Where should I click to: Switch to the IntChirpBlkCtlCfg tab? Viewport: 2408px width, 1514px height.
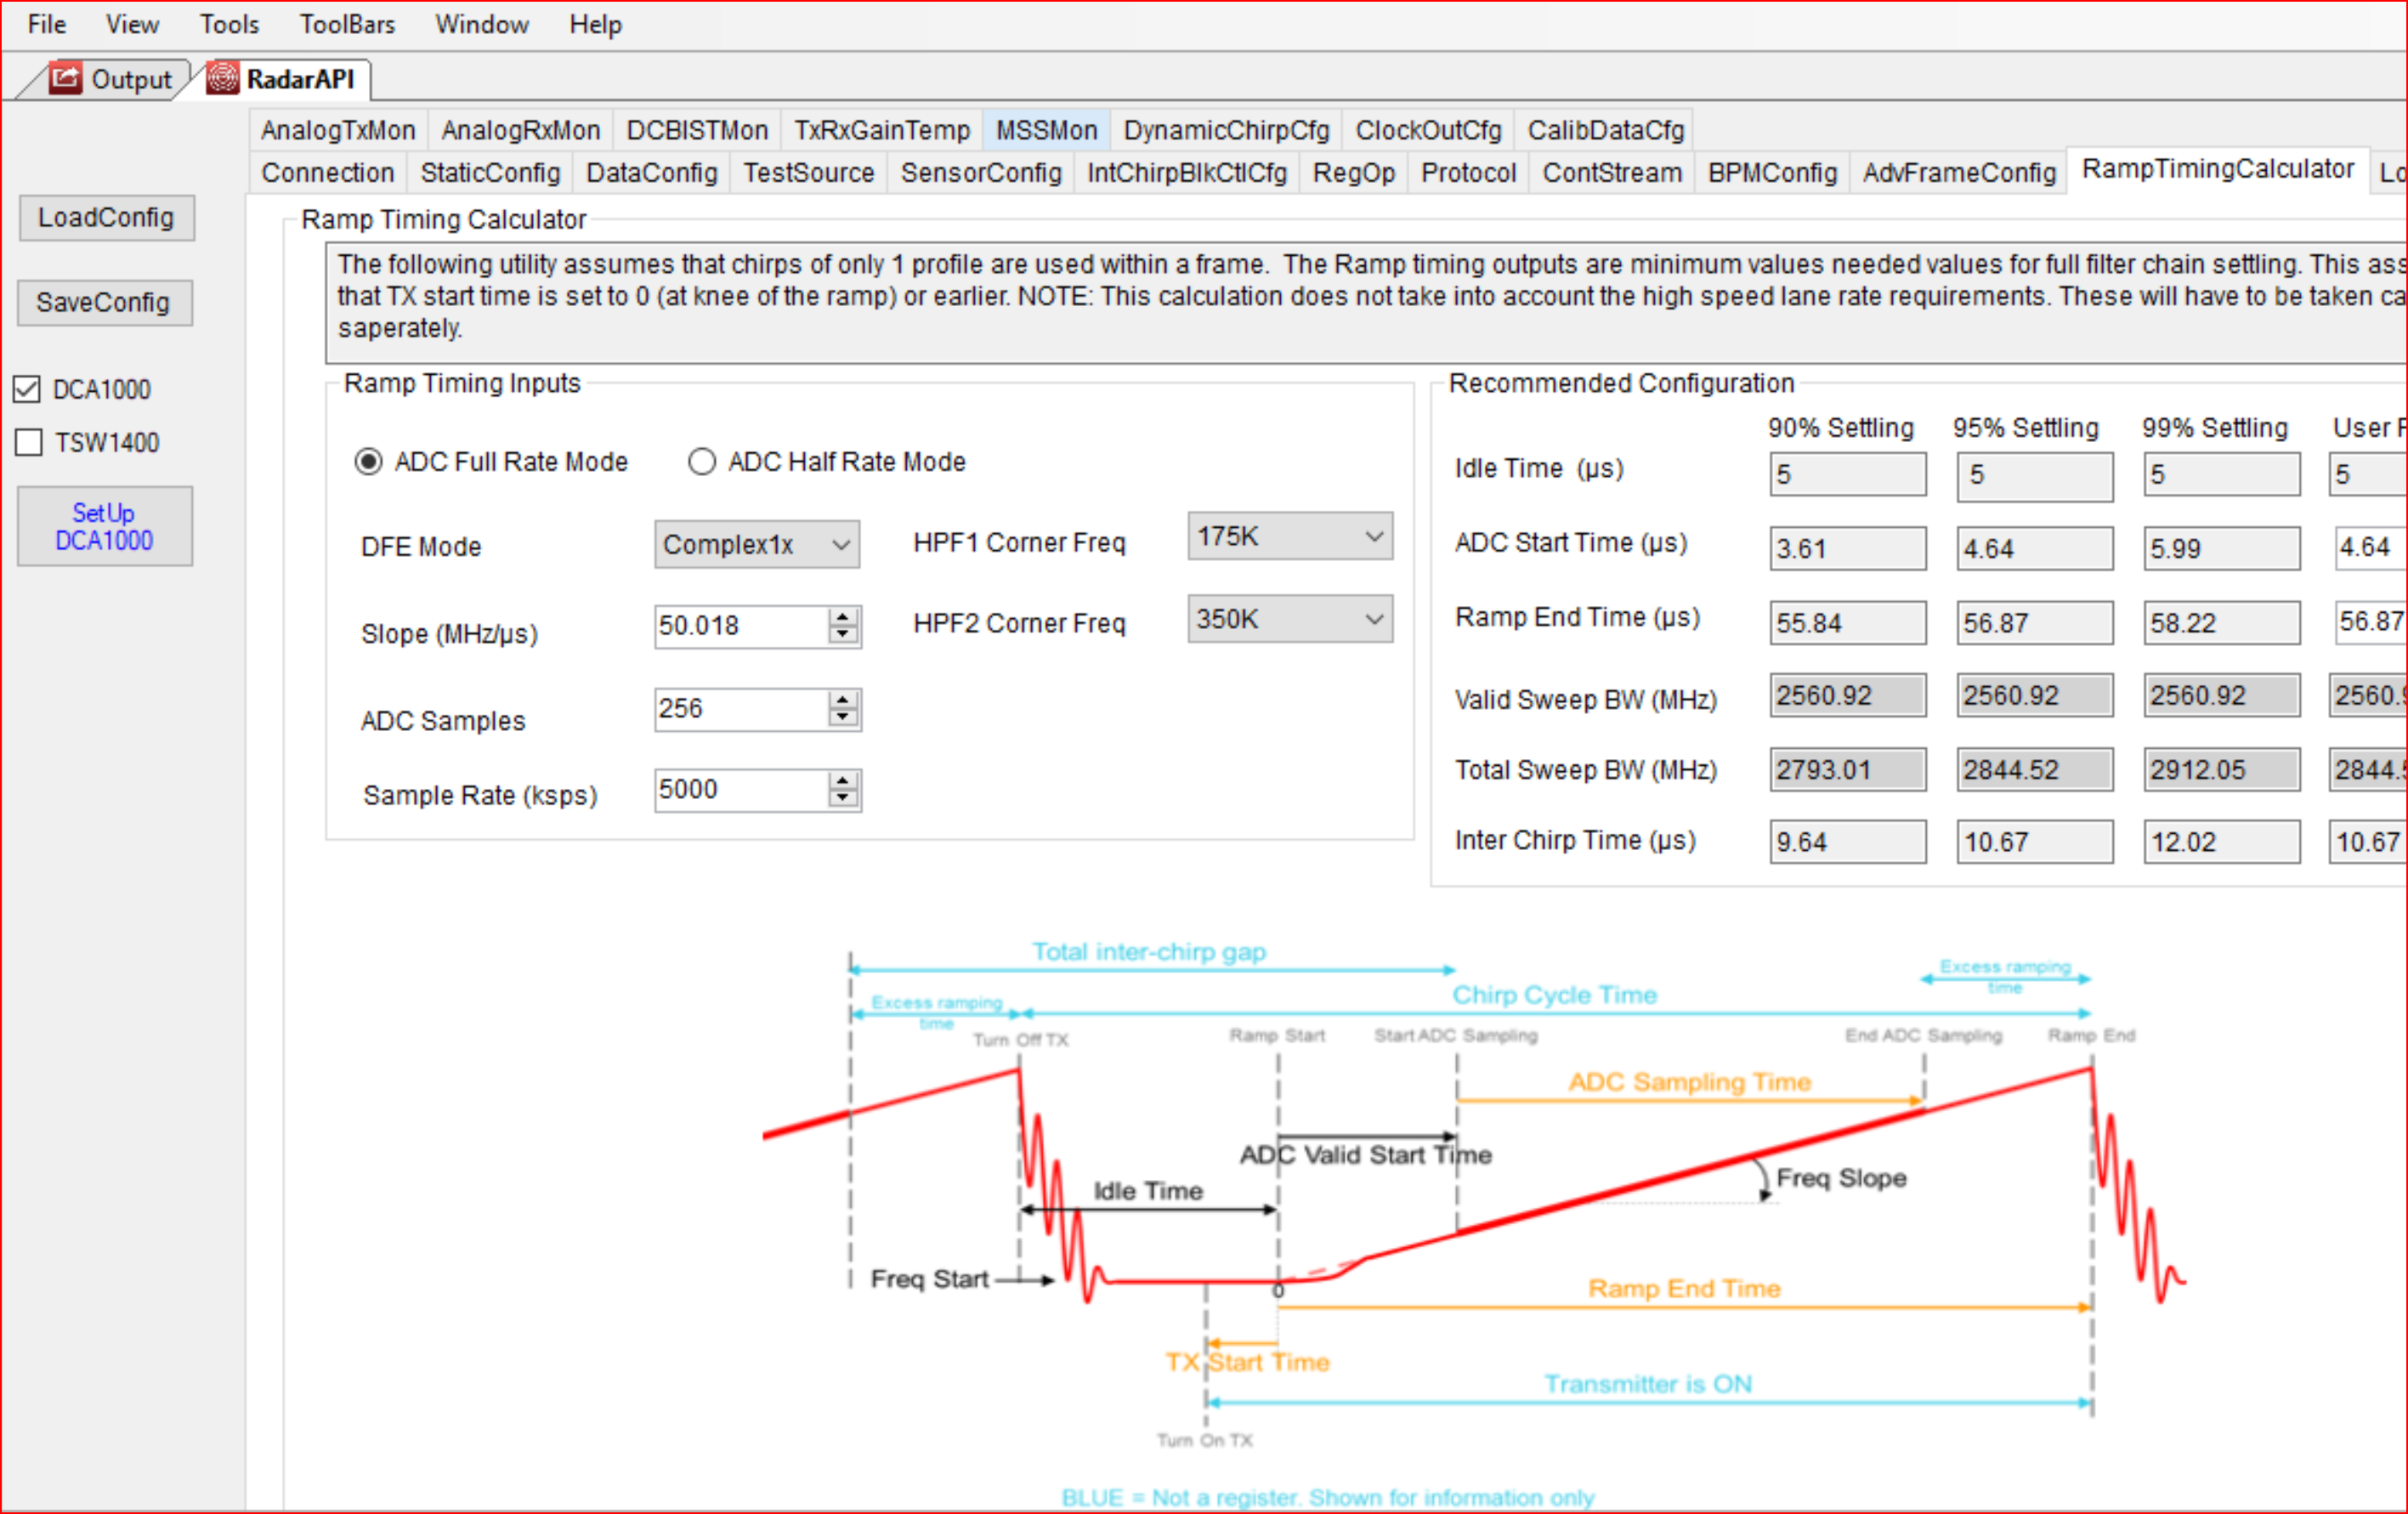click(x=1187, y=173)
